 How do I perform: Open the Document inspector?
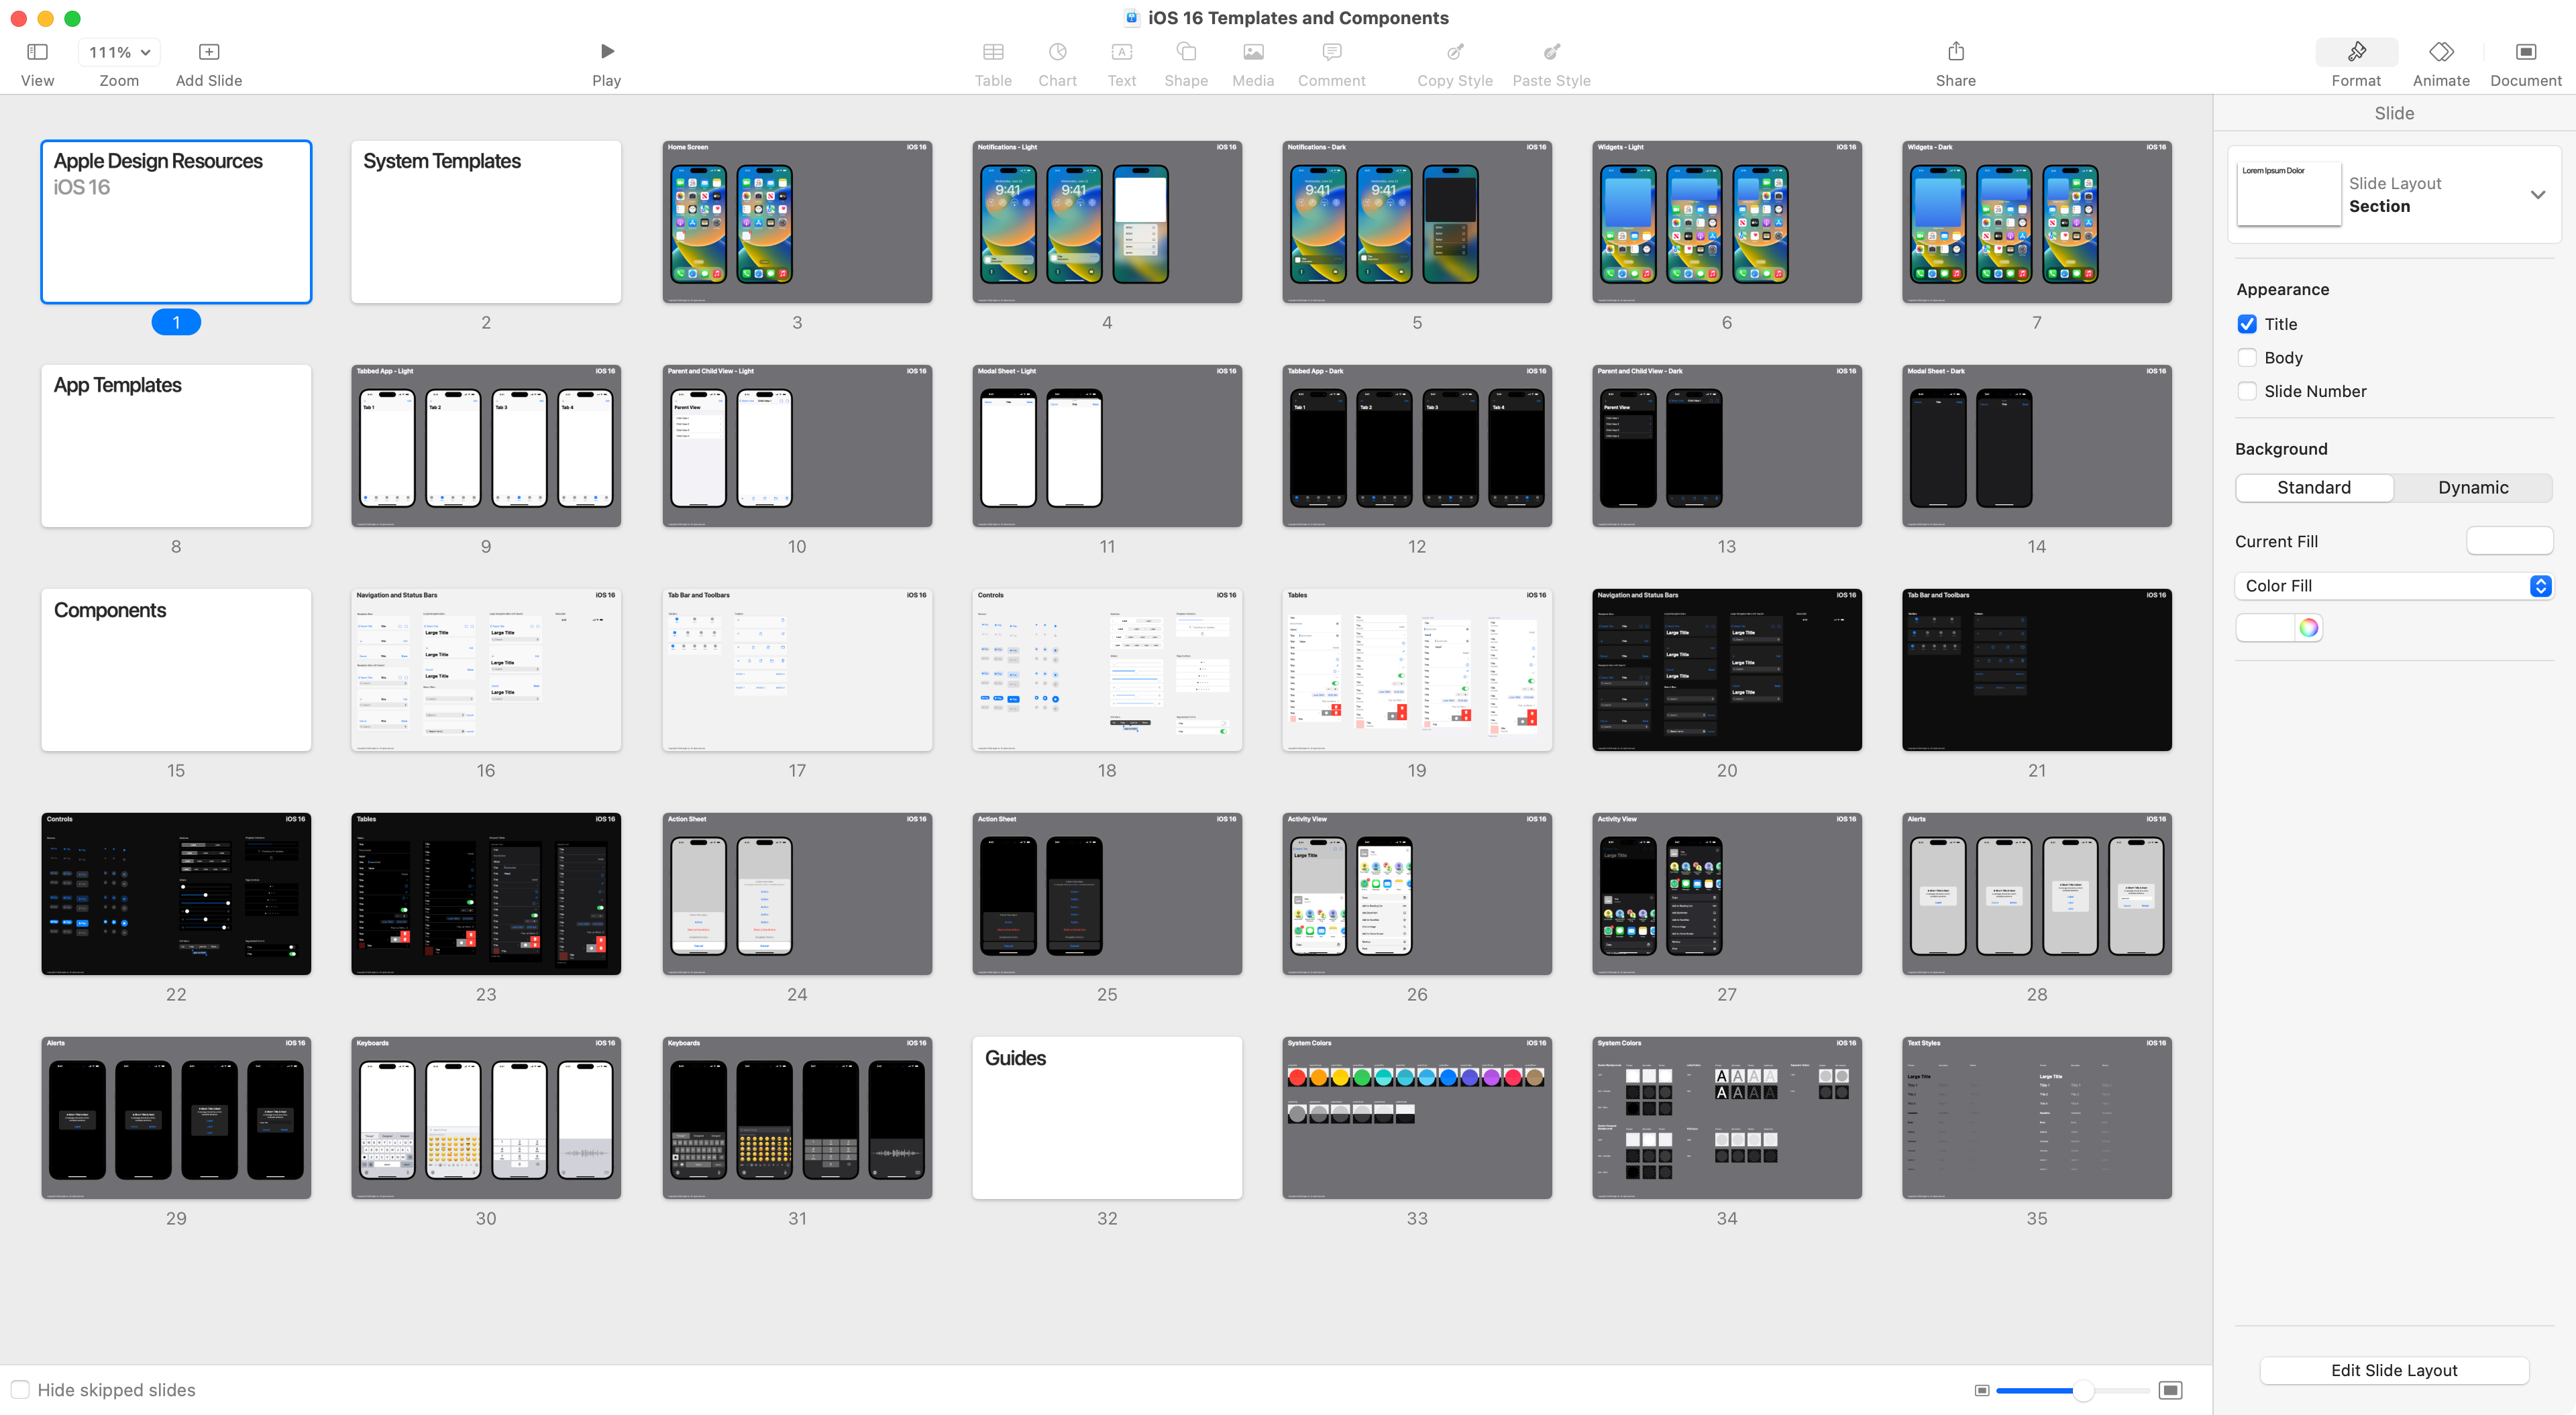pyautogui.click(x=2525, y=52)
